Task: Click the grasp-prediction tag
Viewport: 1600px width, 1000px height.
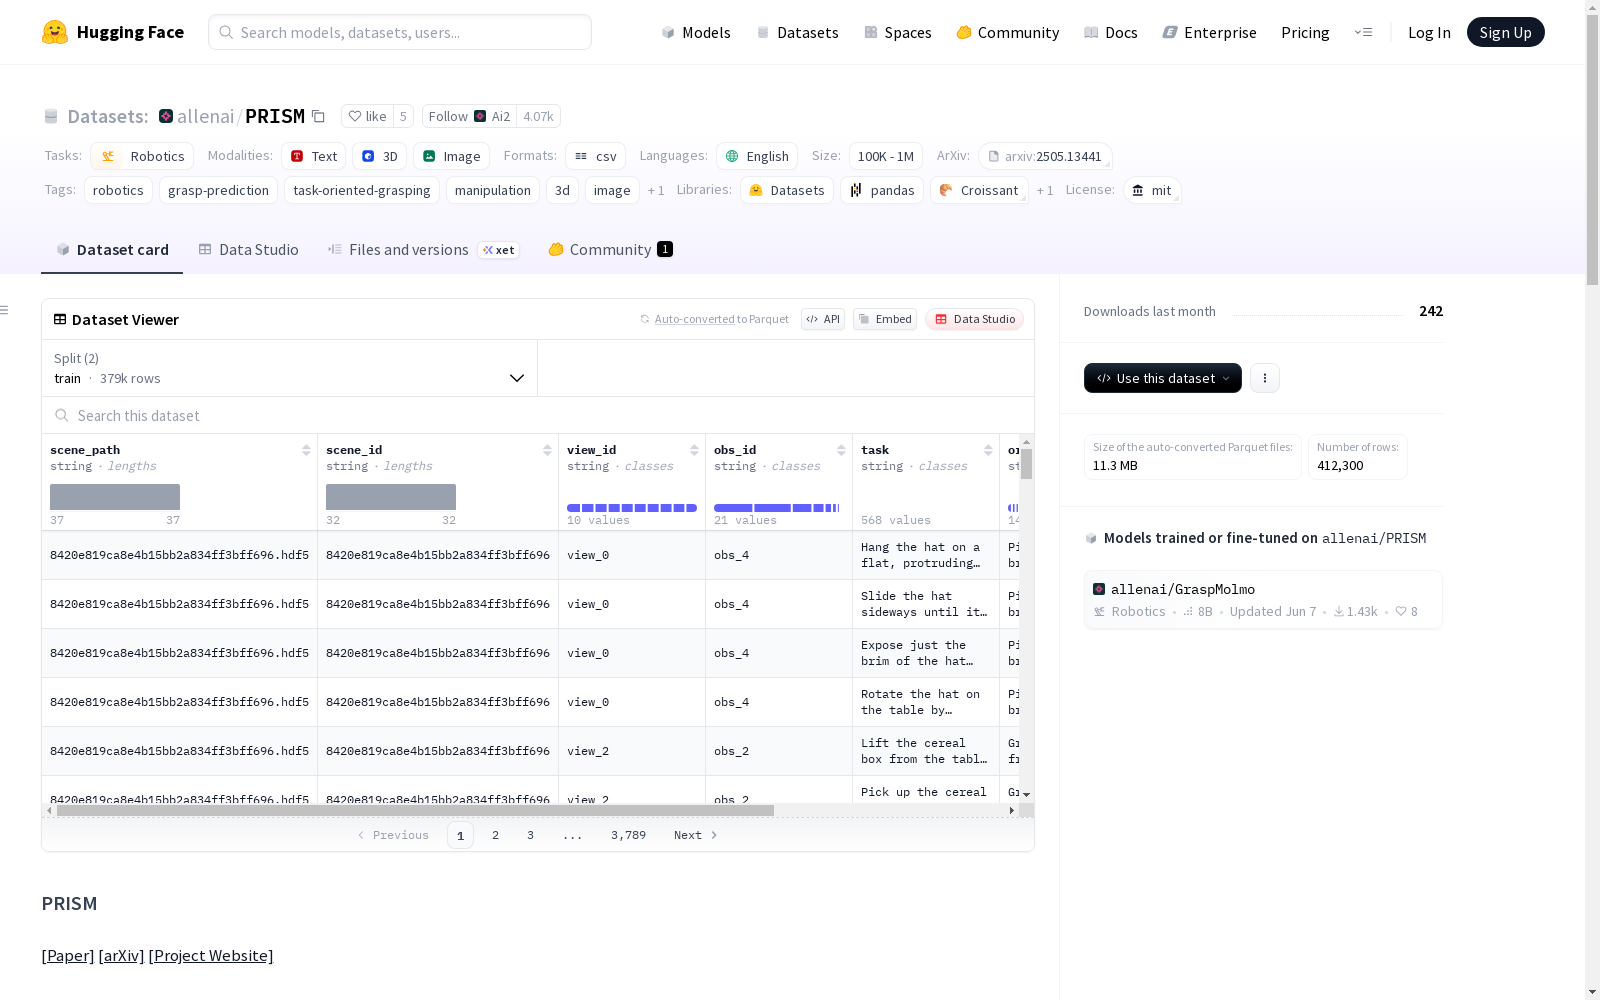Action: (x=218, y=190)
